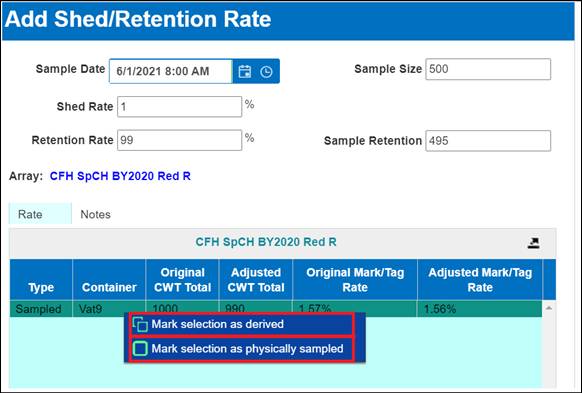Focus the Sample Date input field
Viewport: 582px width, 393px height.
click(171, 71)
